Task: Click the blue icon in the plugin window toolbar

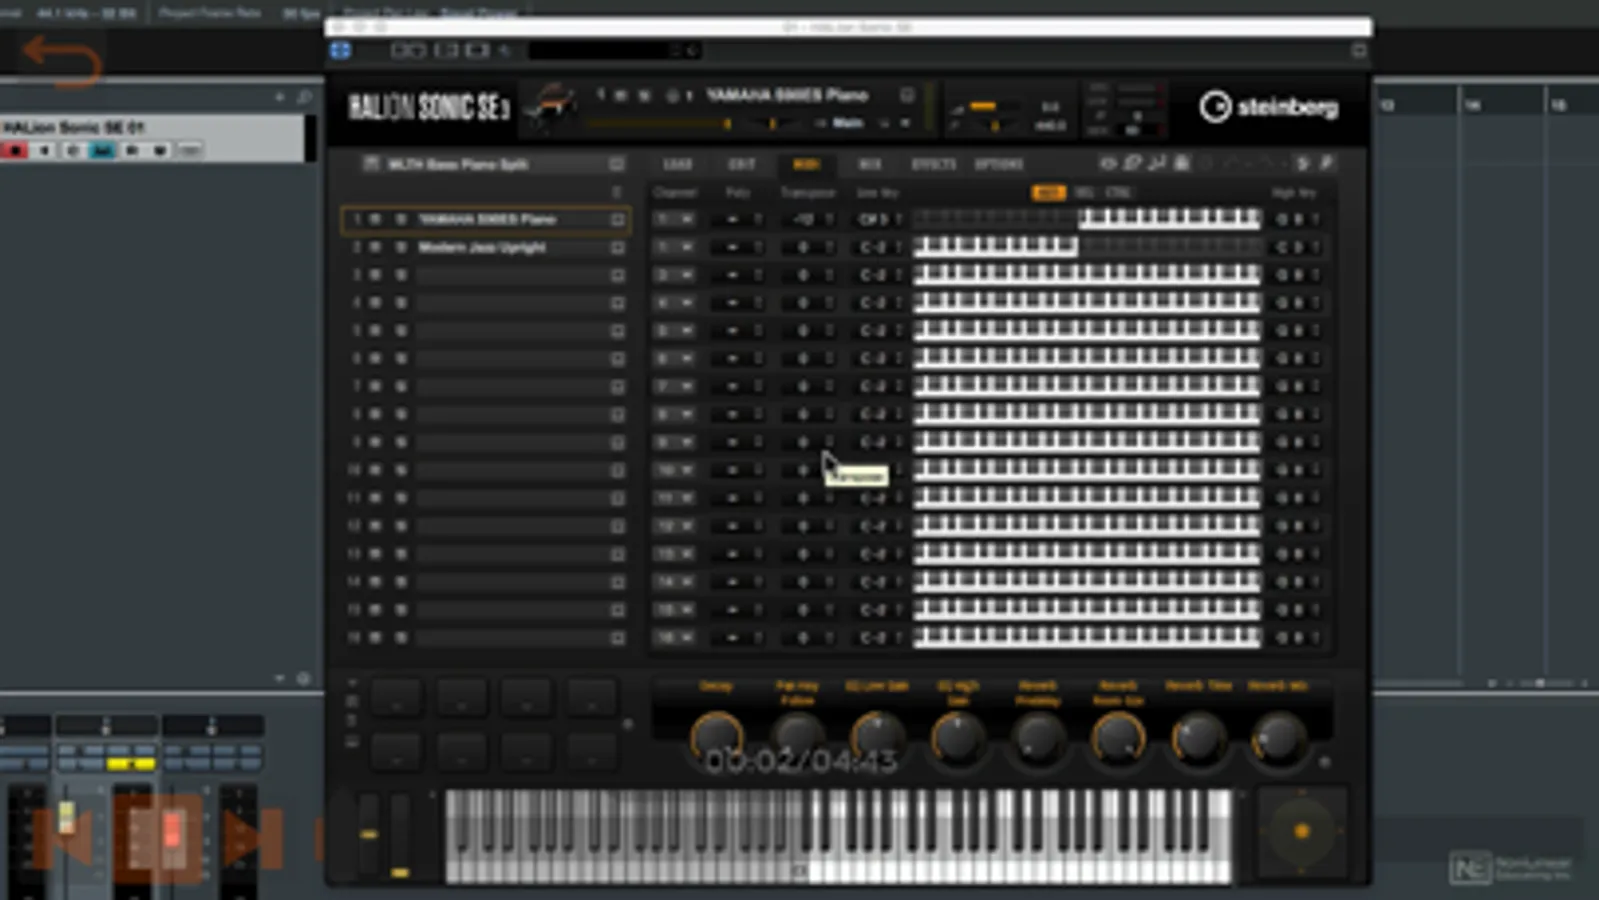Action: (x=341, y=50)
